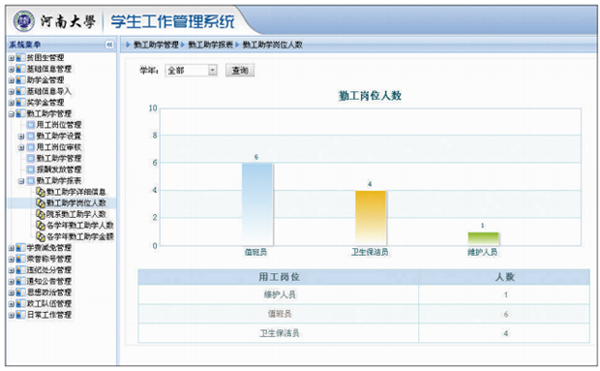
Task: Collapse the 勤工助学报表 tree node
Action: pos(21,181)
